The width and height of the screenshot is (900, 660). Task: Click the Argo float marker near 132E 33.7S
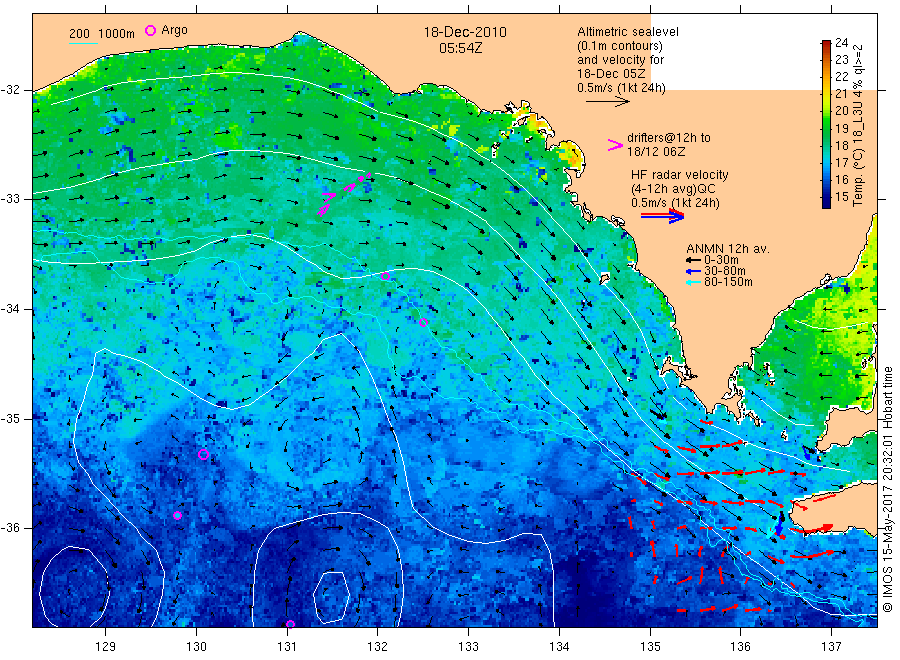[x=386, y=277]
